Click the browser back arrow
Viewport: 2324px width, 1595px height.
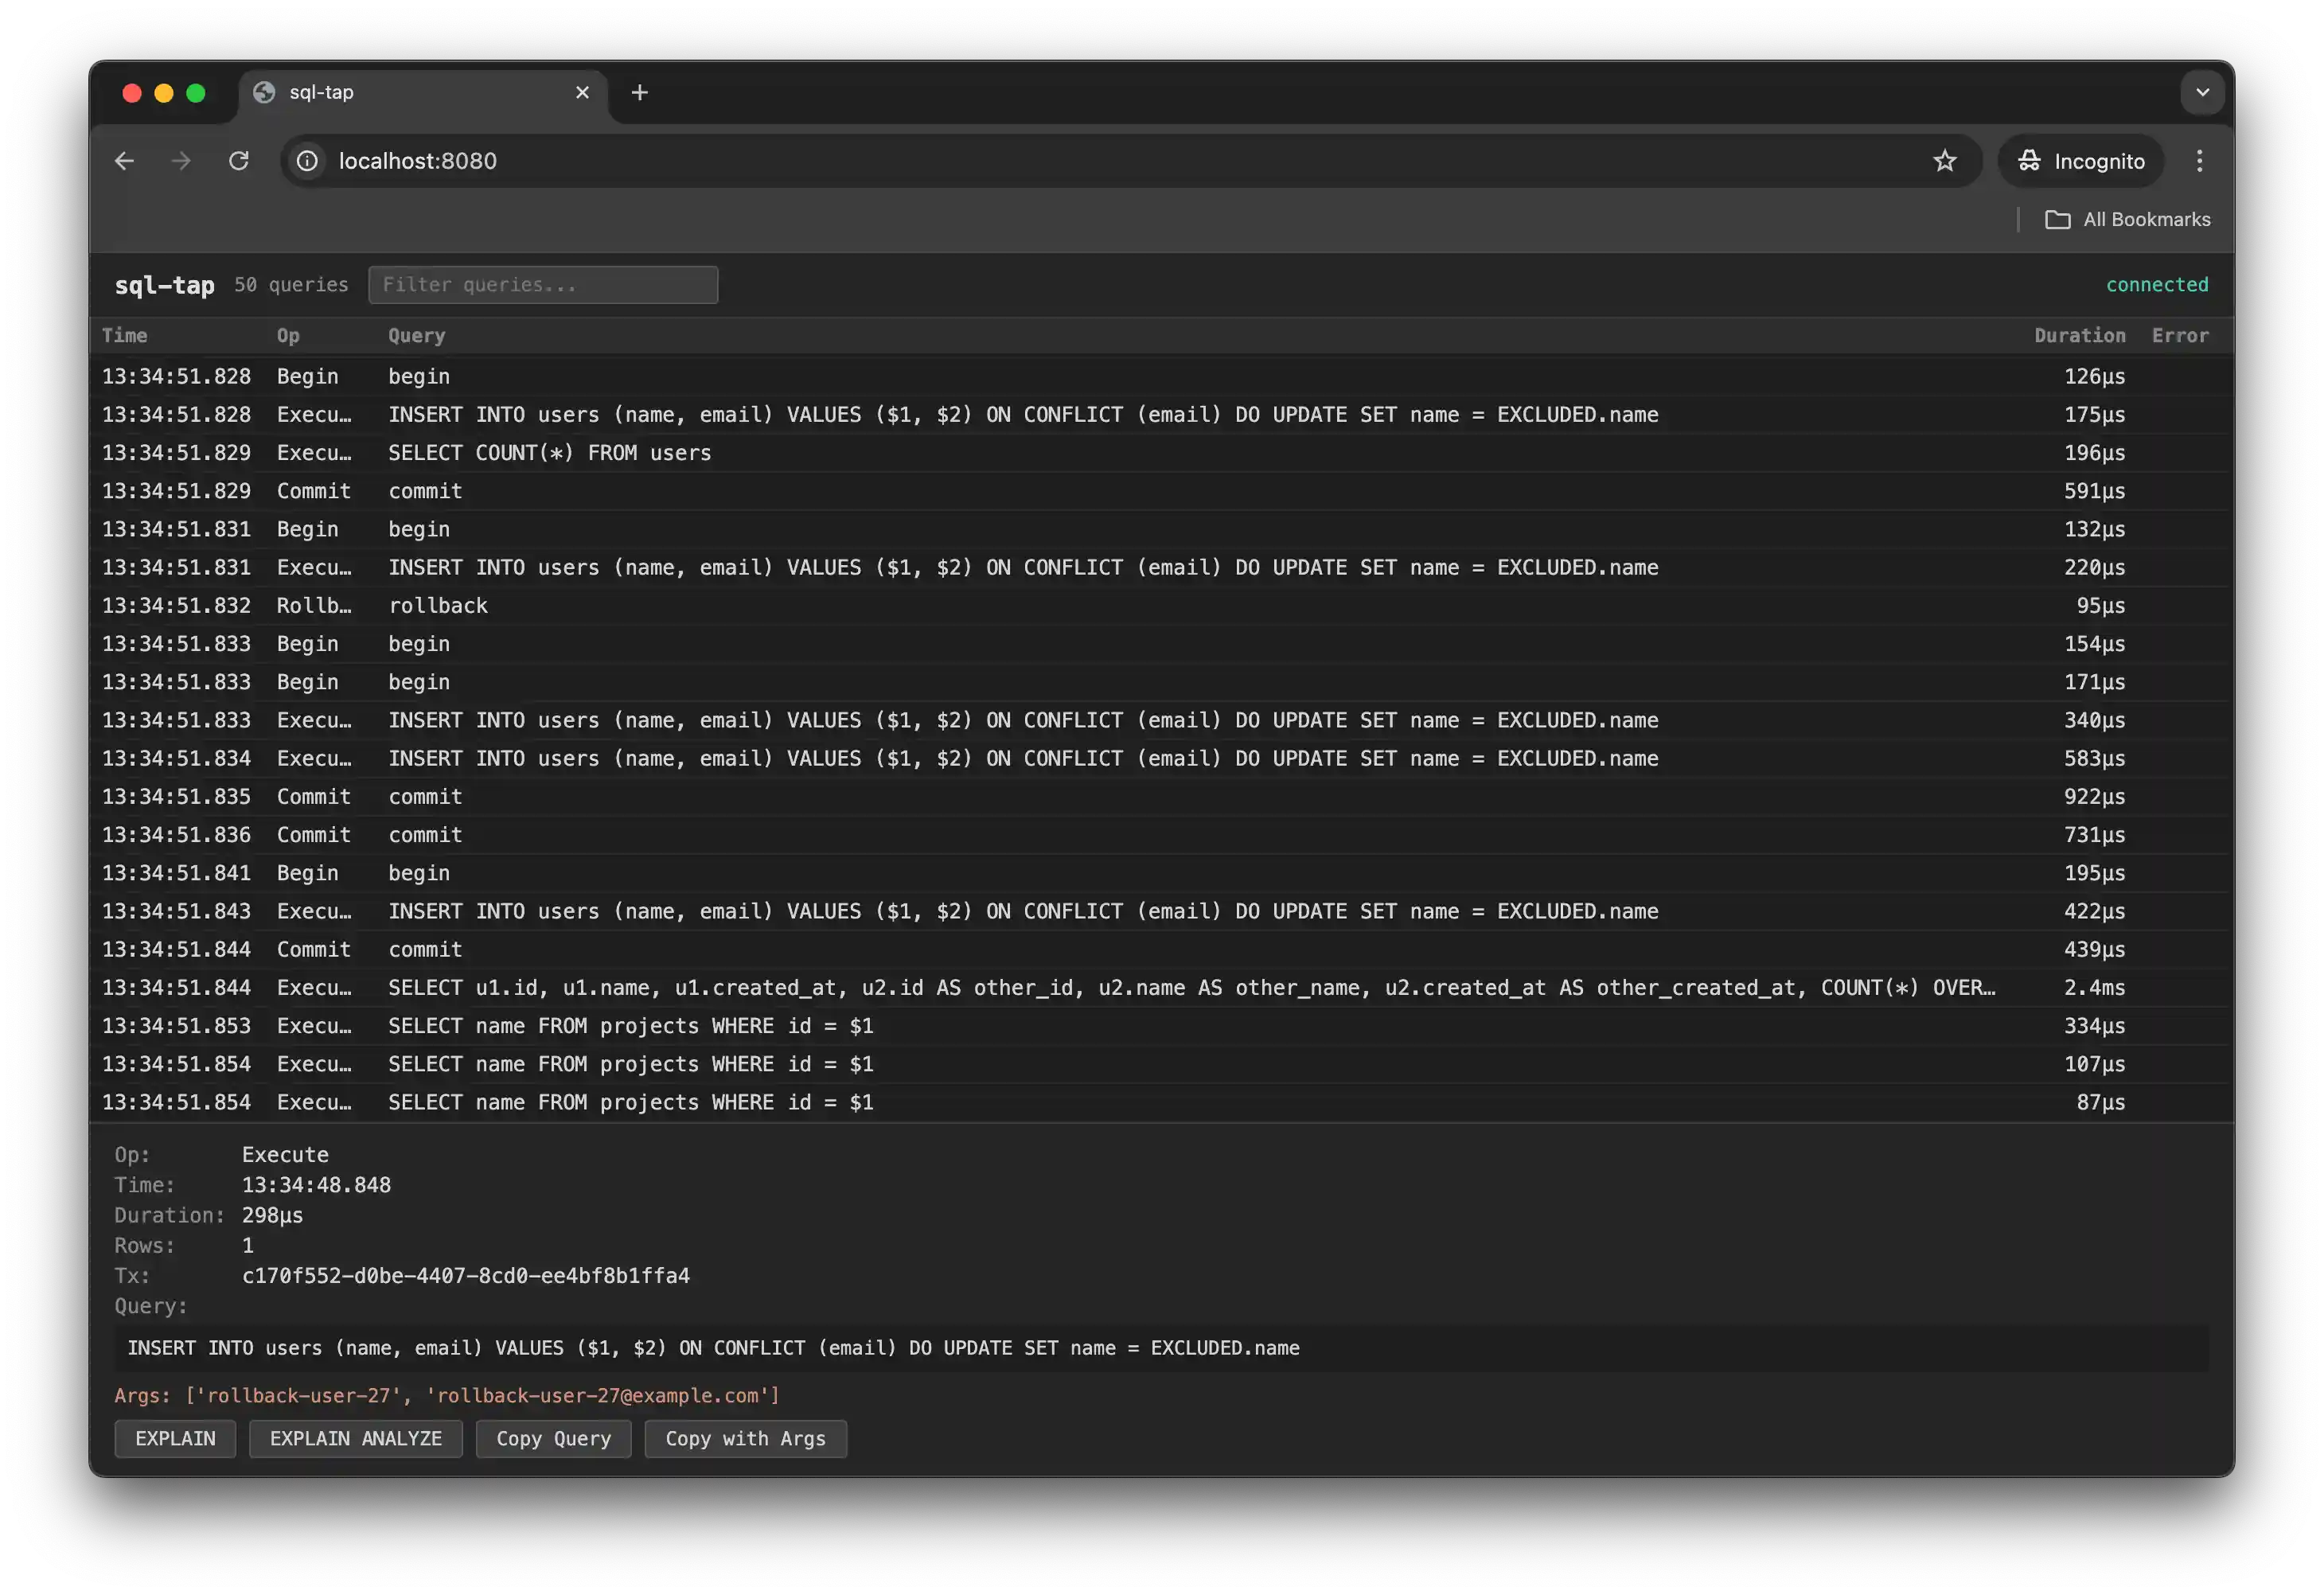[x=124, y=161]
